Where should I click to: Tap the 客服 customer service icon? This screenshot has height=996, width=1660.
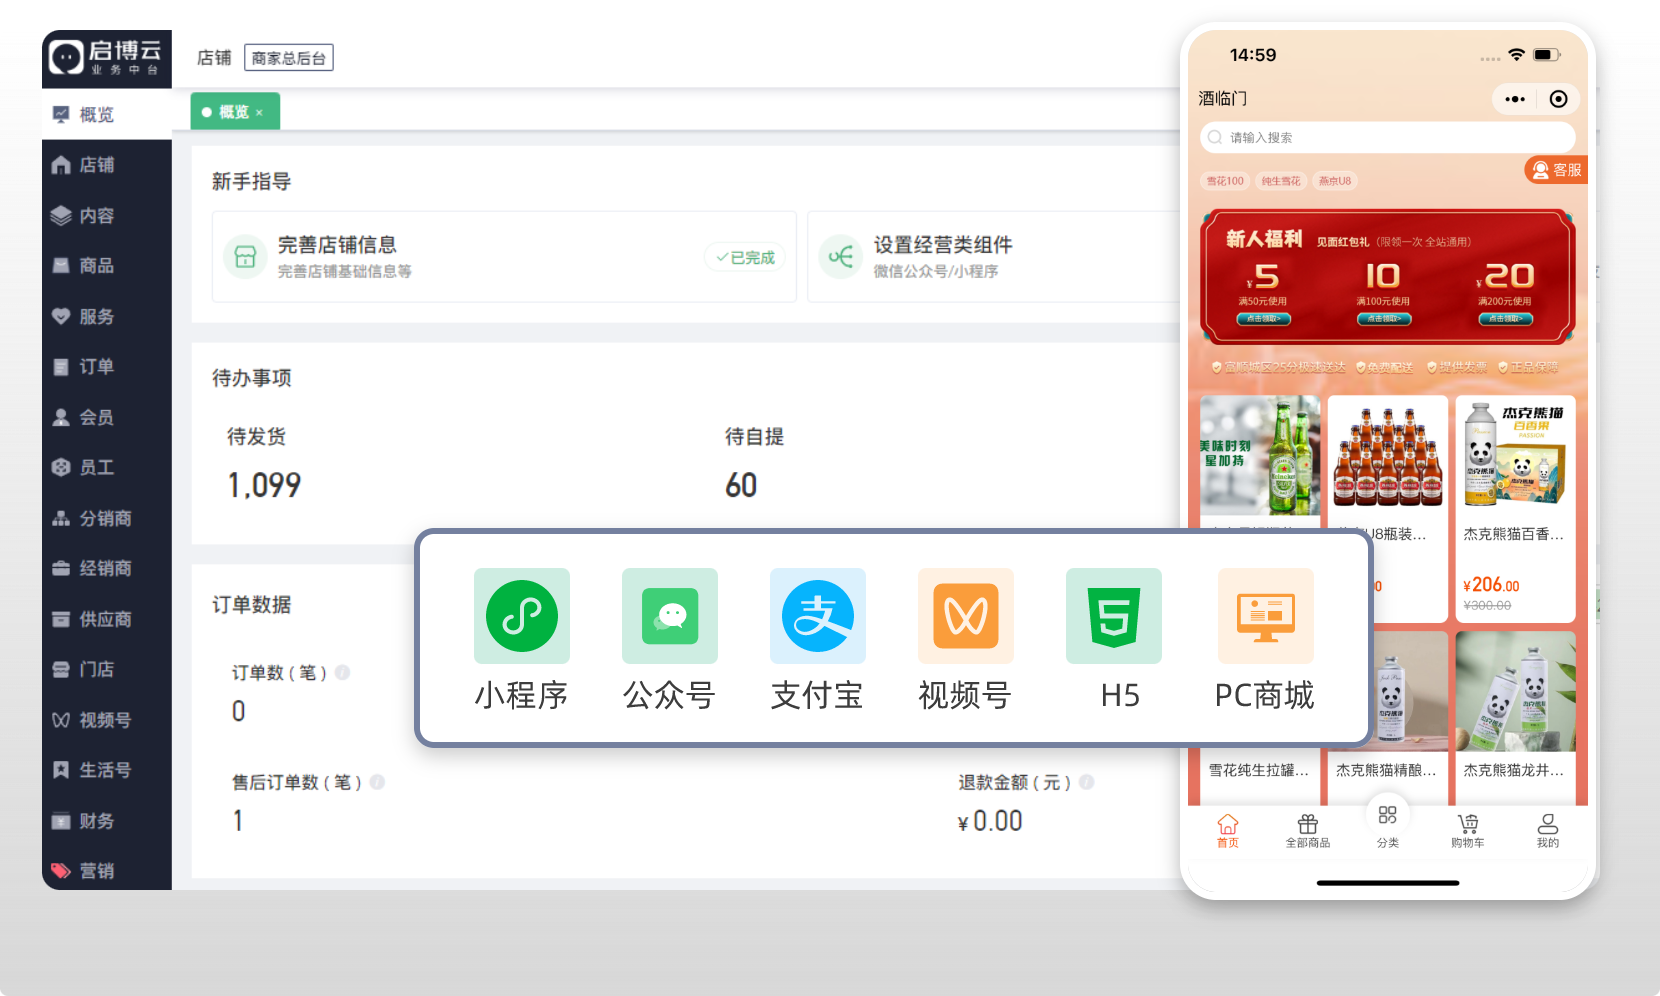1556,170
